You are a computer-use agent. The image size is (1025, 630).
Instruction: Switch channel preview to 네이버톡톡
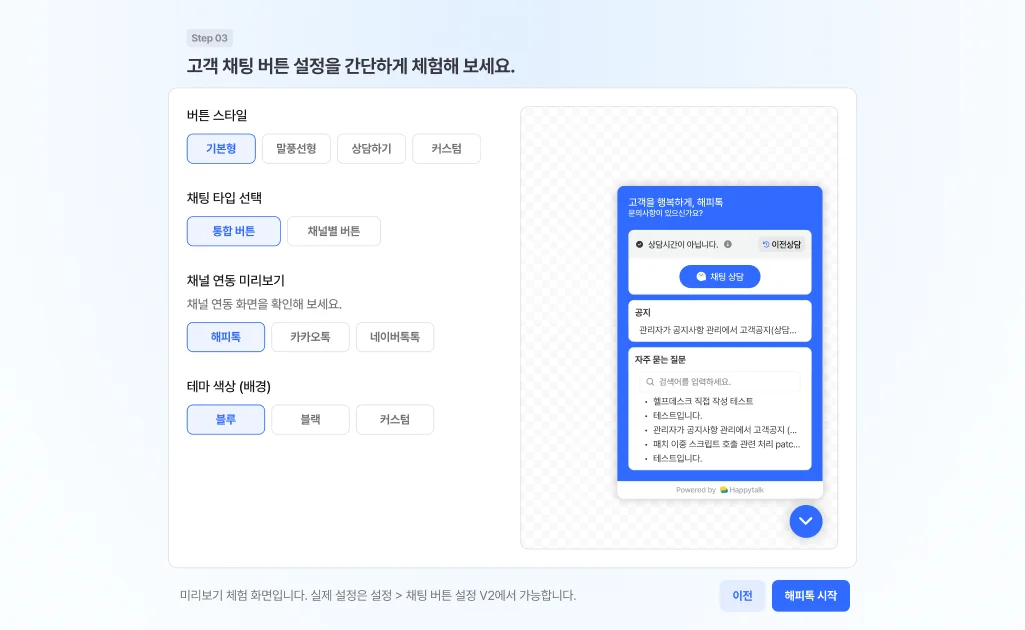(x=396, y=337)
